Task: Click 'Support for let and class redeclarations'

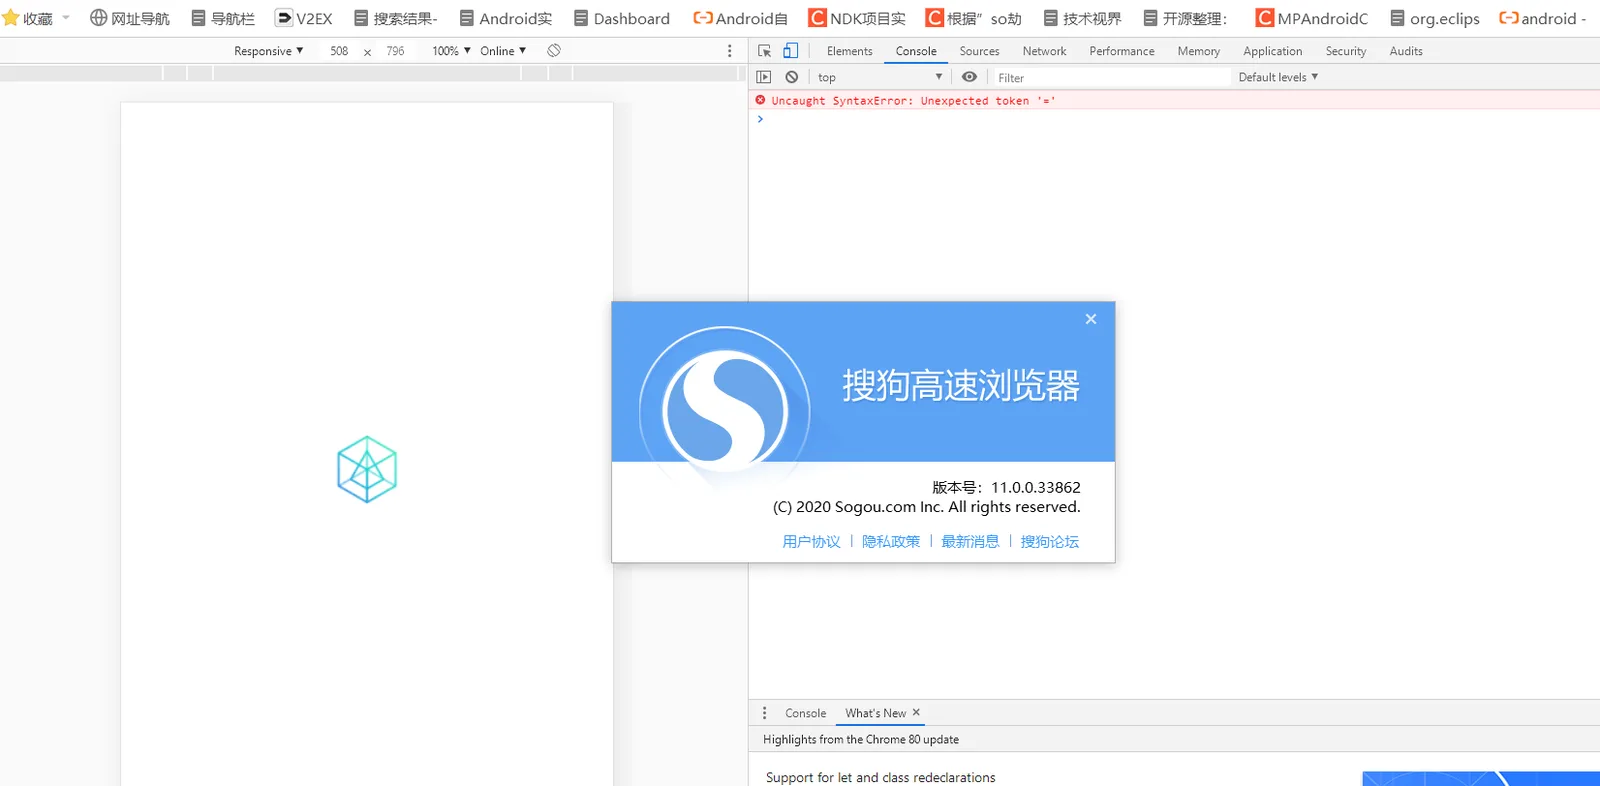Action: pos(881,778)
